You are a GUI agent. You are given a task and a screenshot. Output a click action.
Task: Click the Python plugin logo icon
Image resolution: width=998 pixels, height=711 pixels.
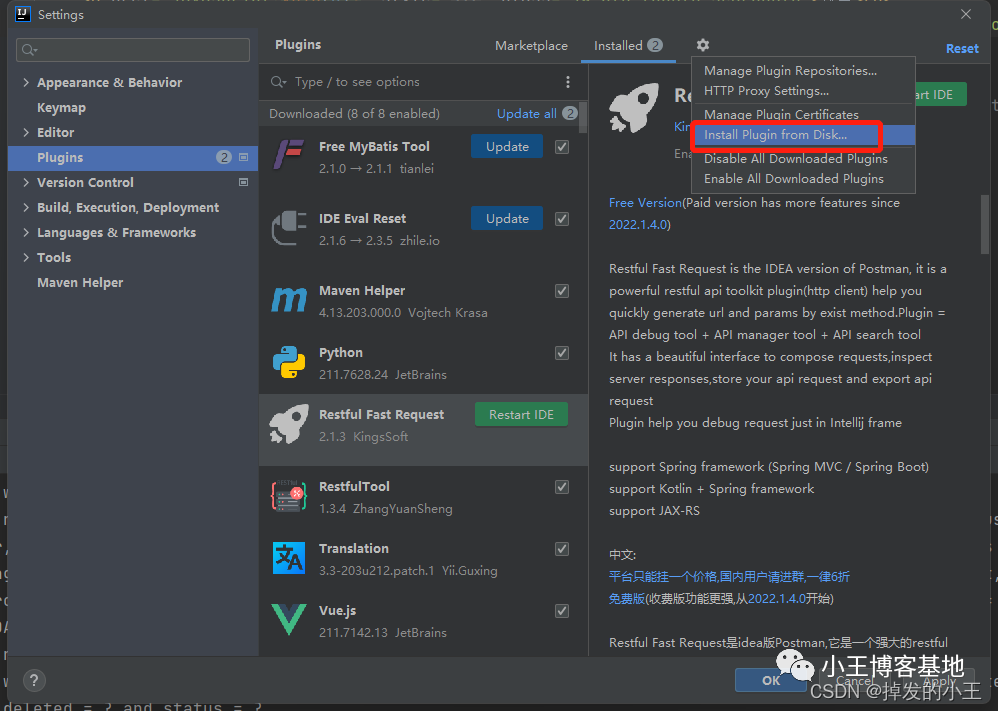(289, 362)
